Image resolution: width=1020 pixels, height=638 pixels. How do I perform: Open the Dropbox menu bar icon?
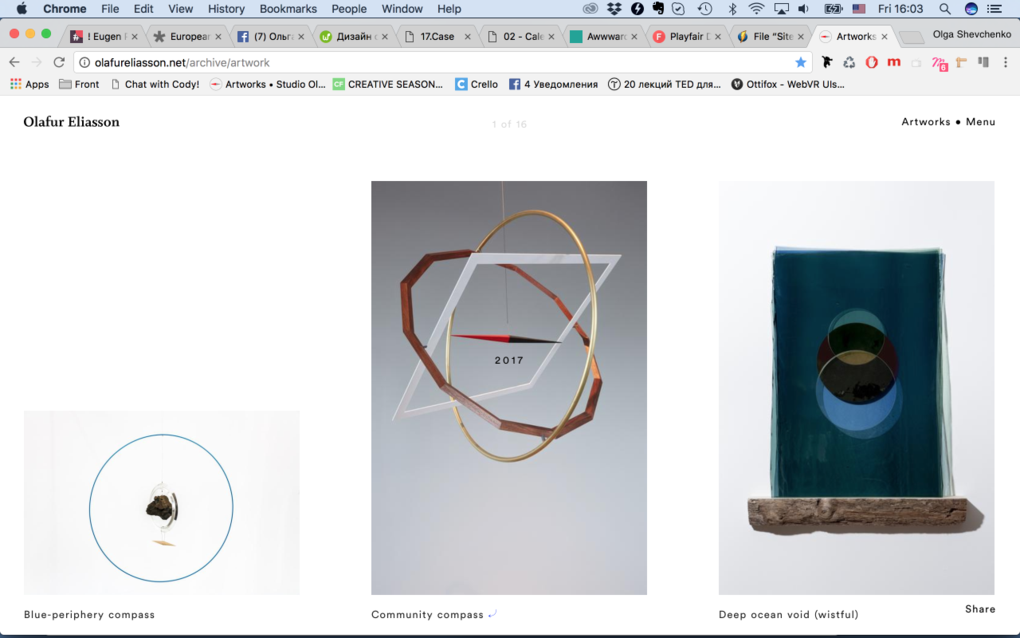(x=614, y=9)
